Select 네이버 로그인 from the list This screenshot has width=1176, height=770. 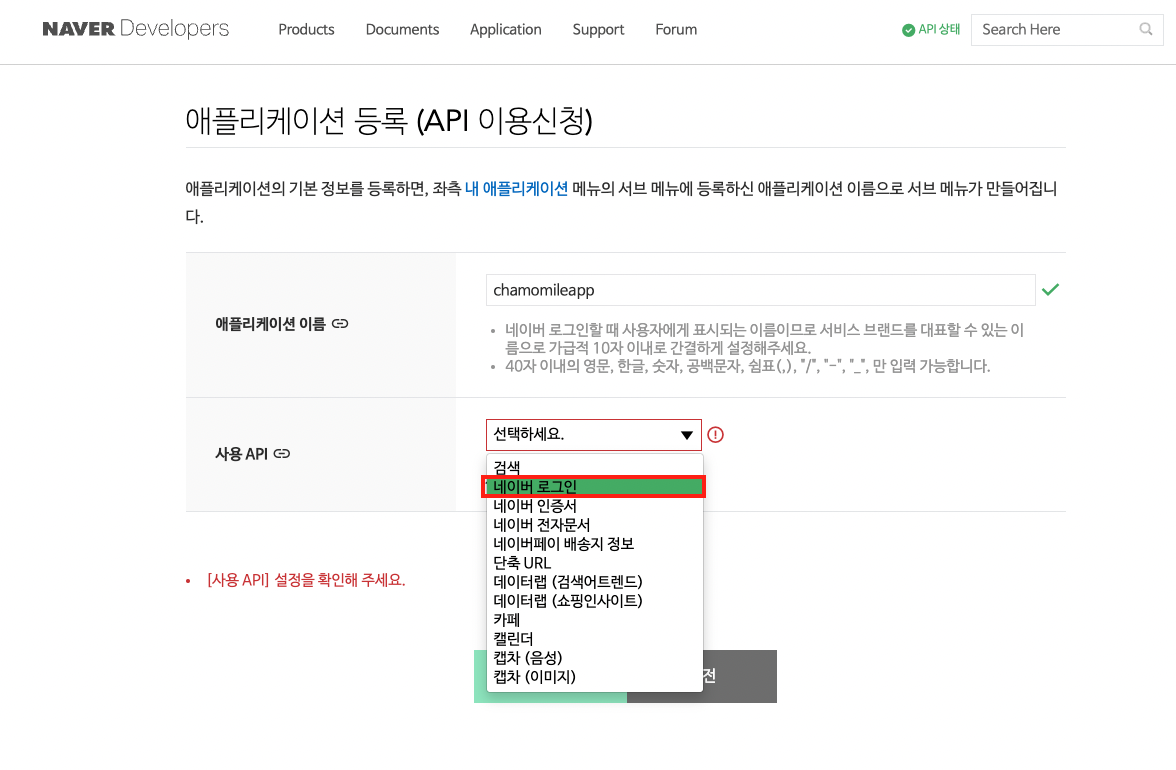coord(596,486)
